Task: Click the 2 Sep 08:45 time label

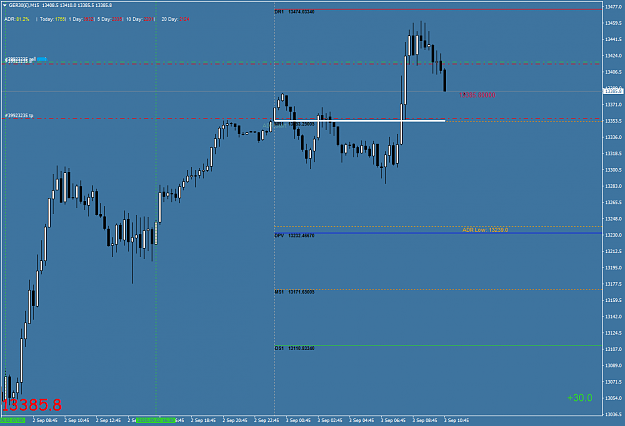Action: coord(45,420)
